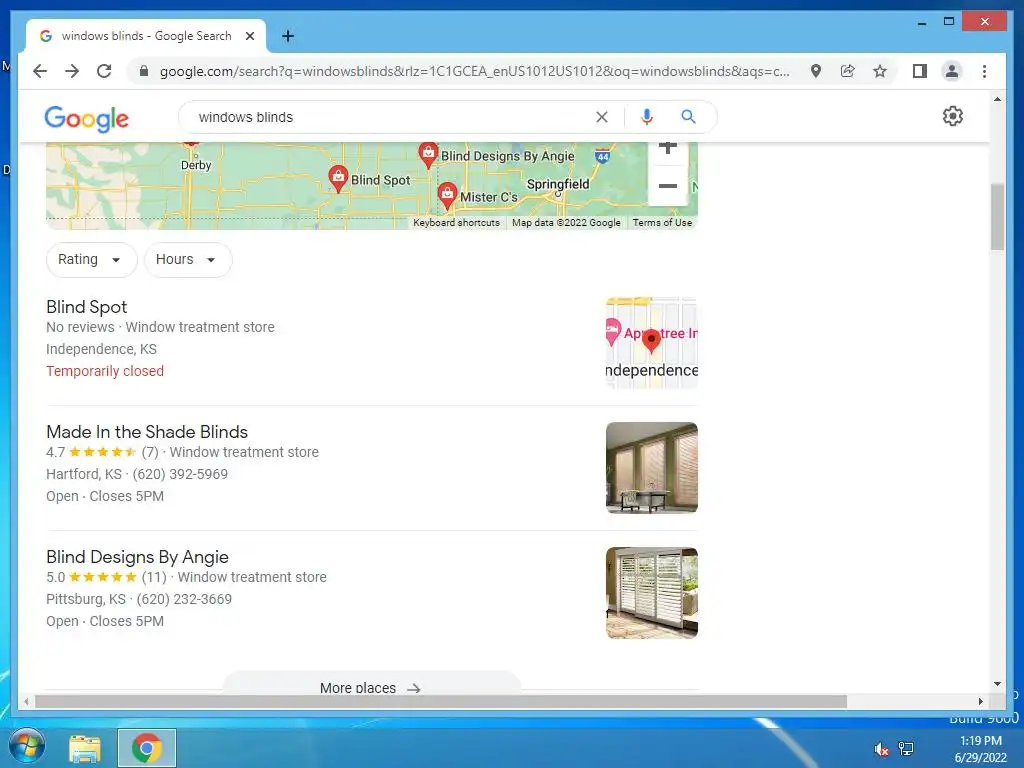Open a new browser tab
Viewport: 1024px width, 768px height.
(287, 36)
